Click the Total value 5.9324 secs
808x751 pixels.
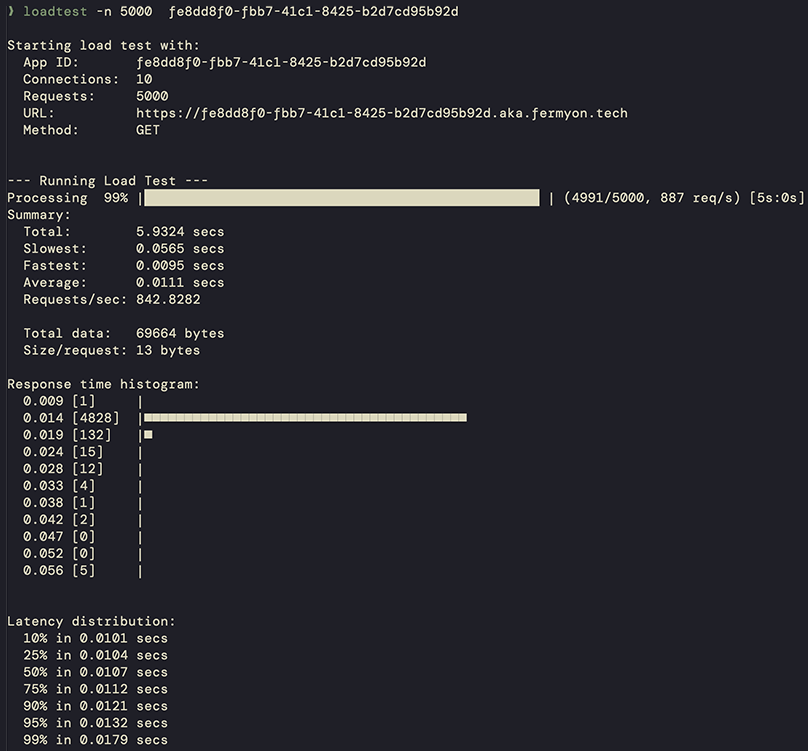tap(180, 232)
